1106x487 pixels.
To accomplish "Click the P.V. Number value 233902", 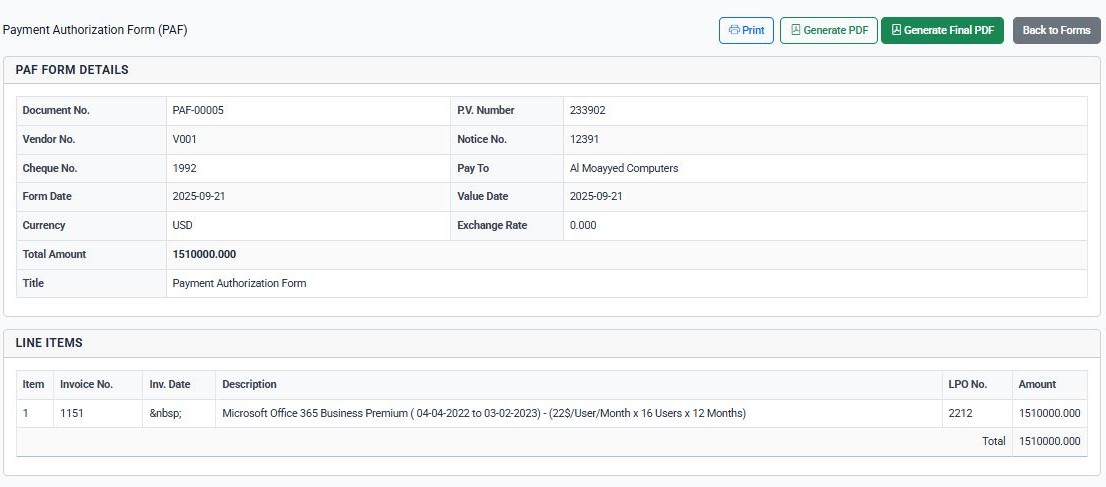I will (x=587, y=110).
